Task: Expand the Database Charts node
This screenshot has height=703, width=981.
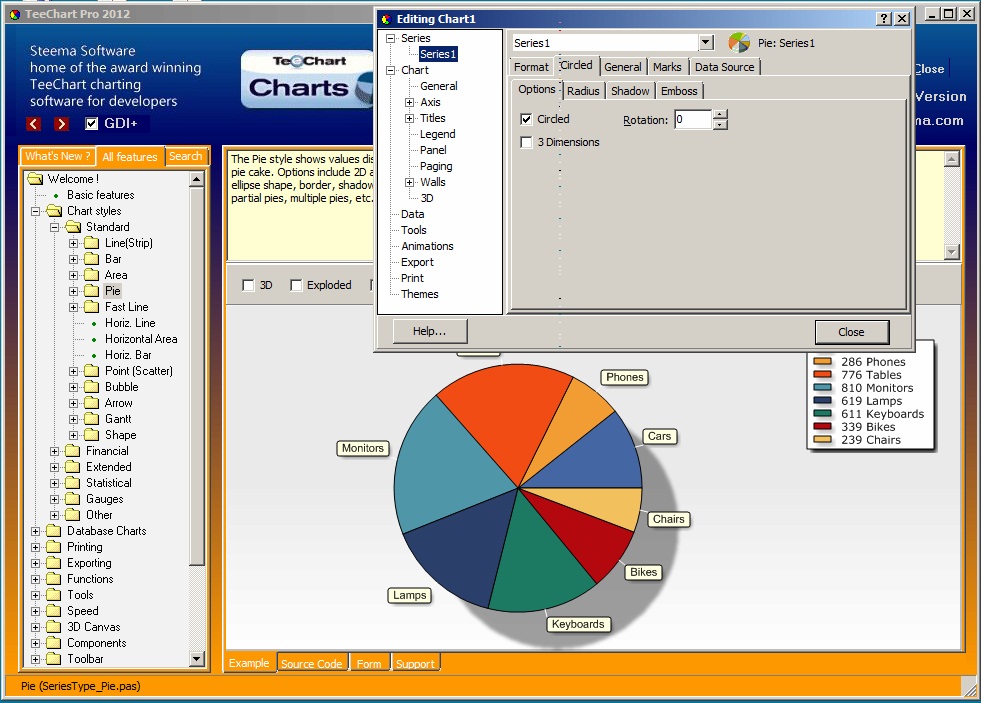Action: 36,532
